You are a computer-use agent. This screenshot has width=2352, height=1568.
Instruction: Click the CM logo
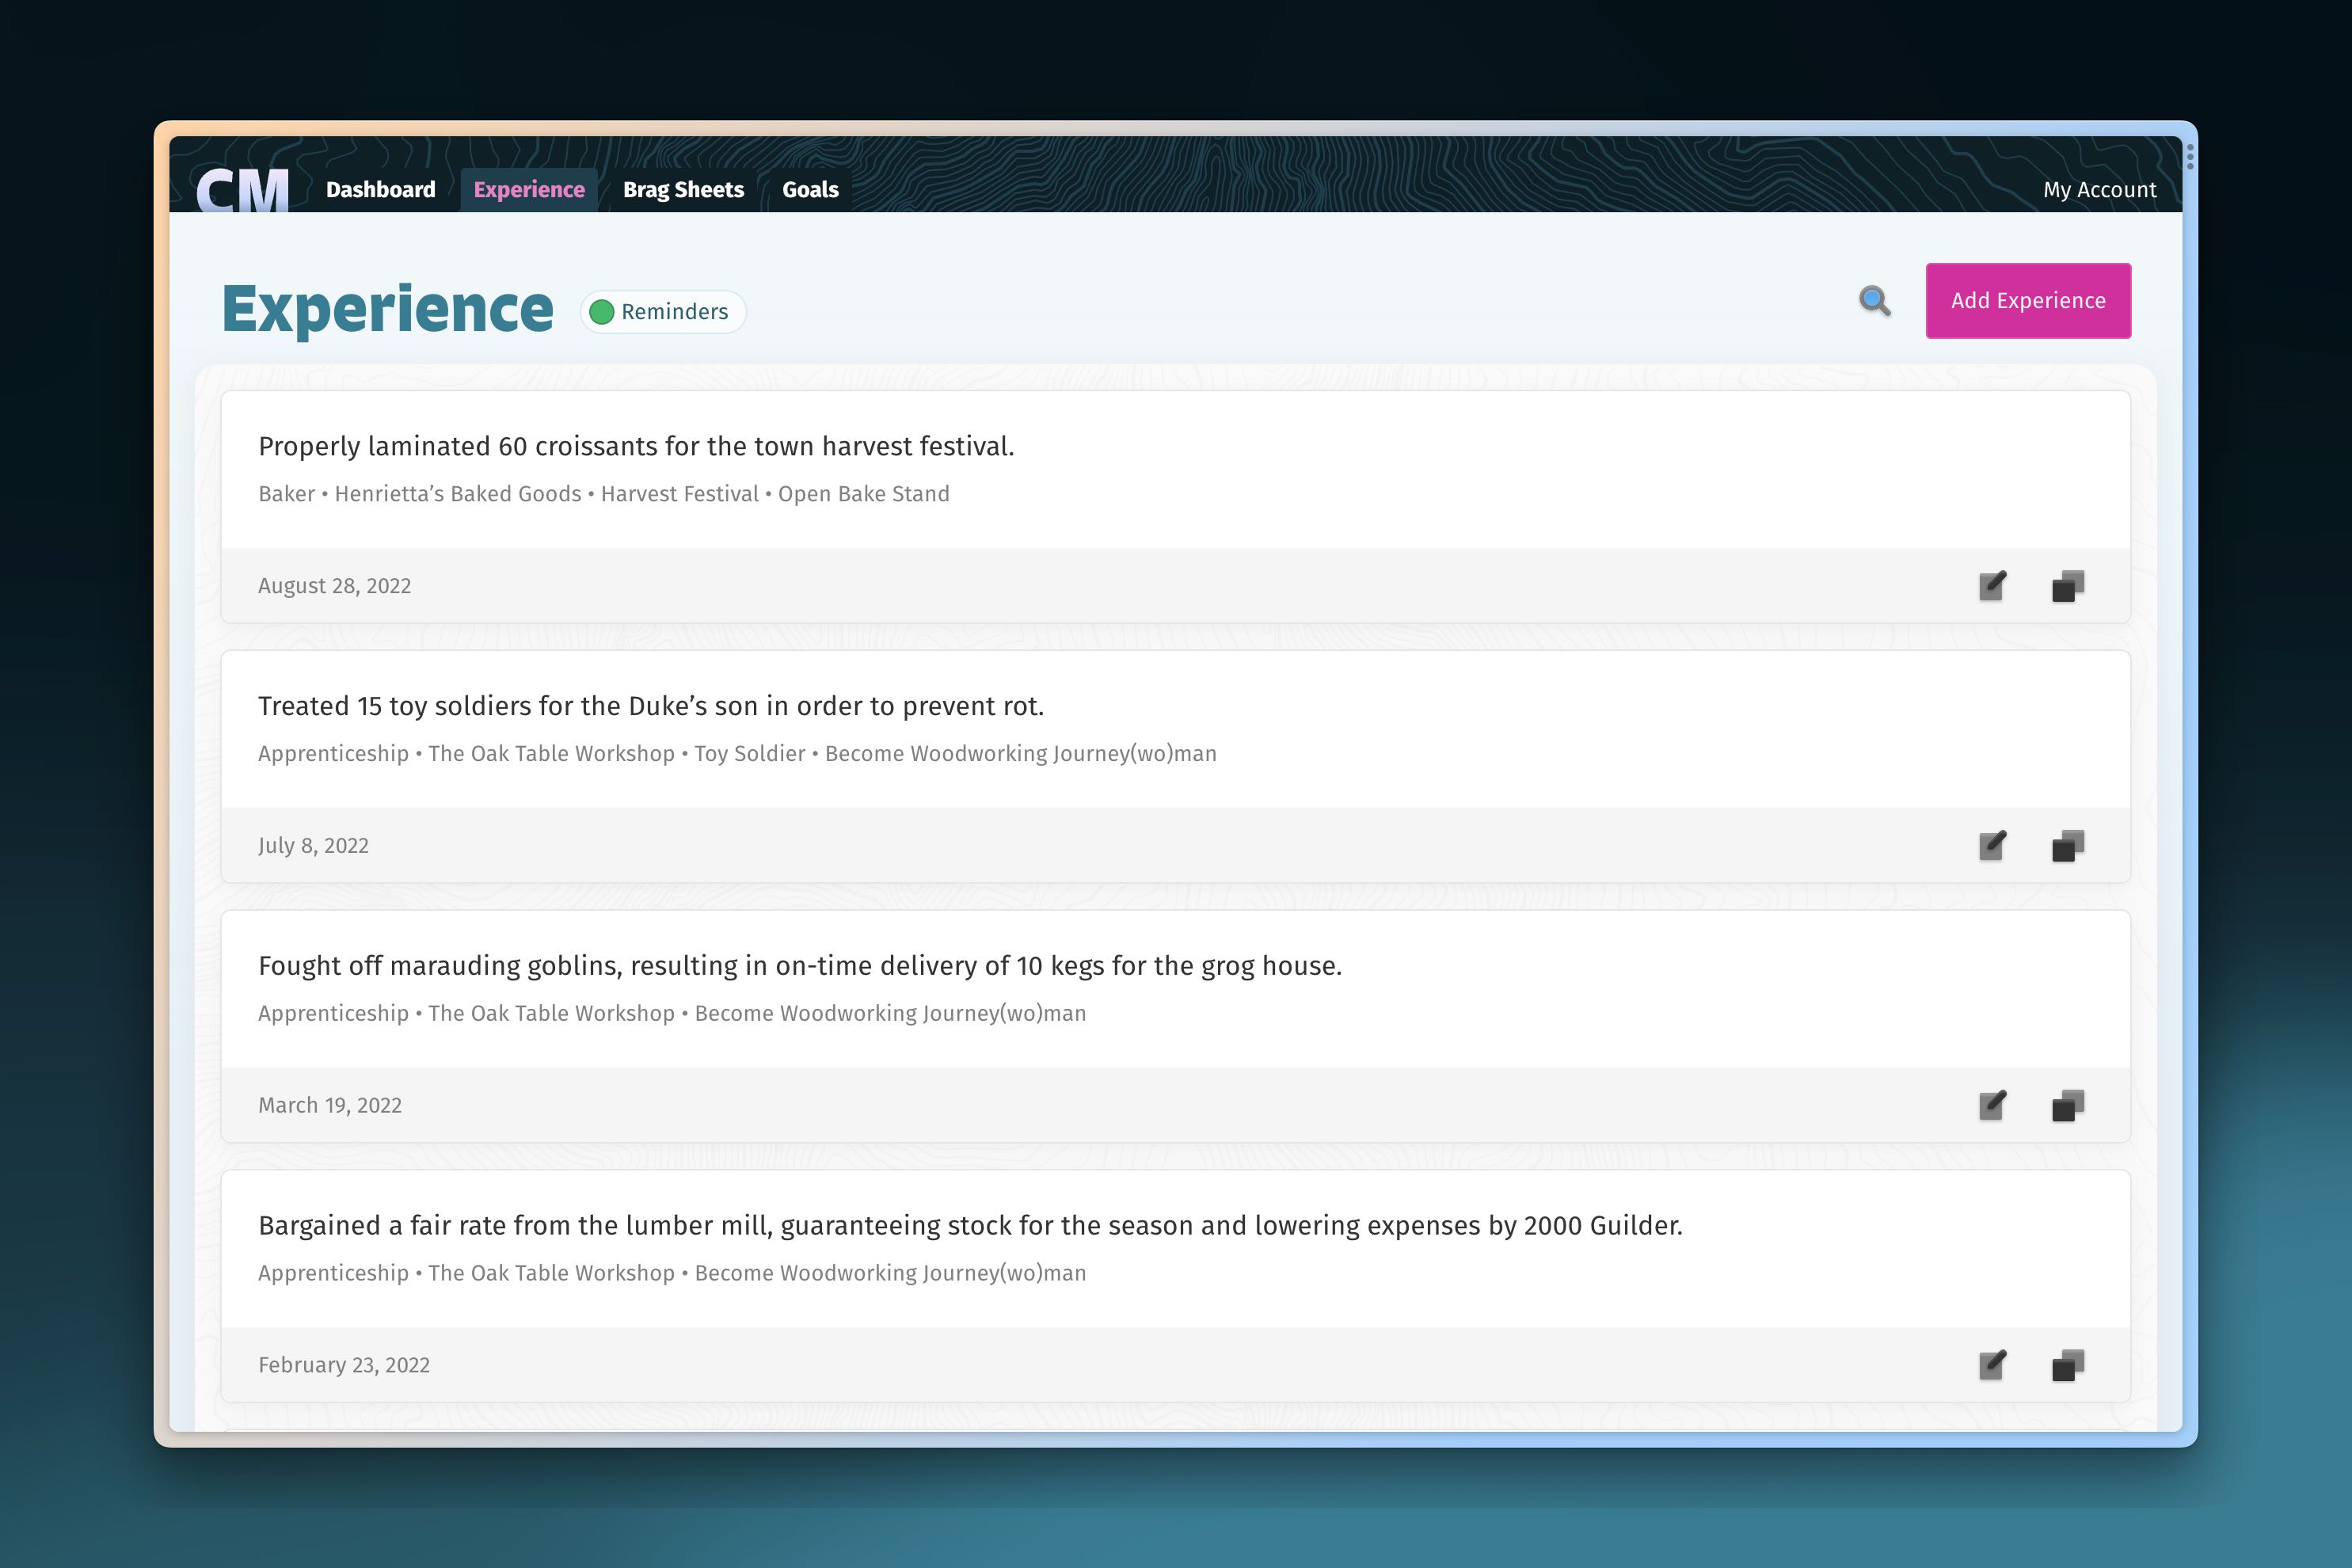click(x=242, y=189)
